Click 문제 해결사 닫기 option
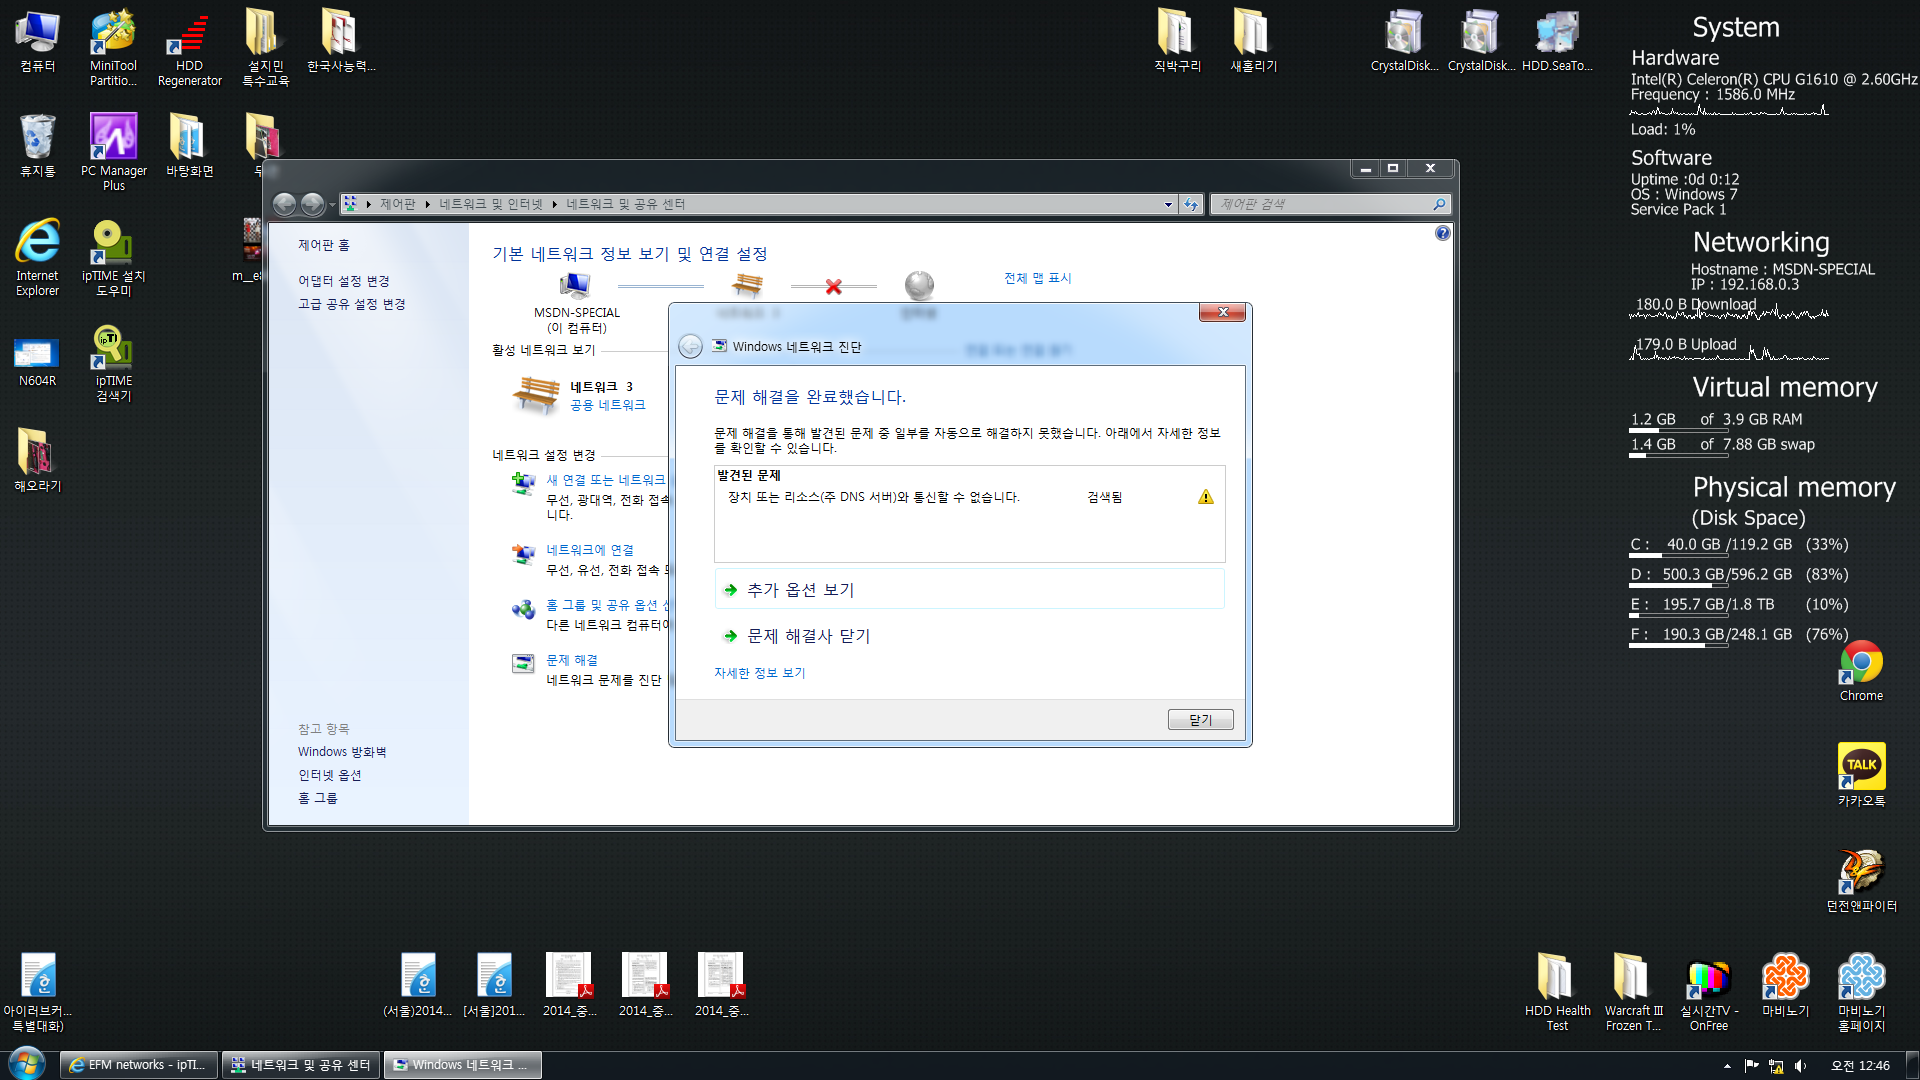 click(969, 636)
